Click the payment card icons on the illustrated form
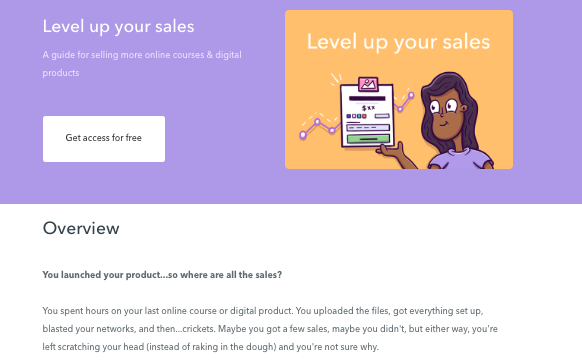582x364 pixels. pyautogui.click(x=356, y=116)
